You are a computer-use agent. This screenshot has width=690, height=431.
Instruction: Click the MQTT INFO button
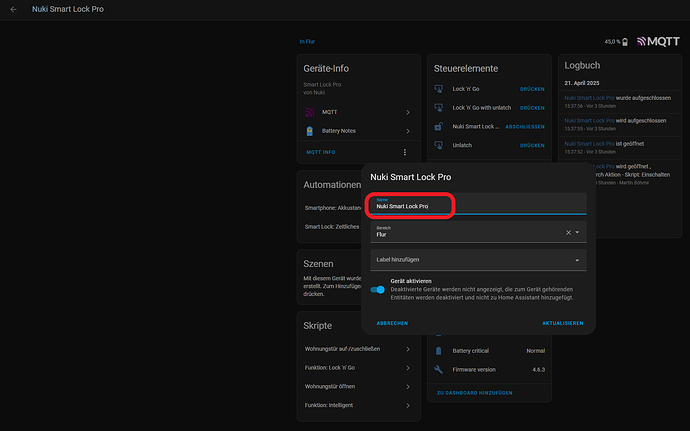point(321,152)
